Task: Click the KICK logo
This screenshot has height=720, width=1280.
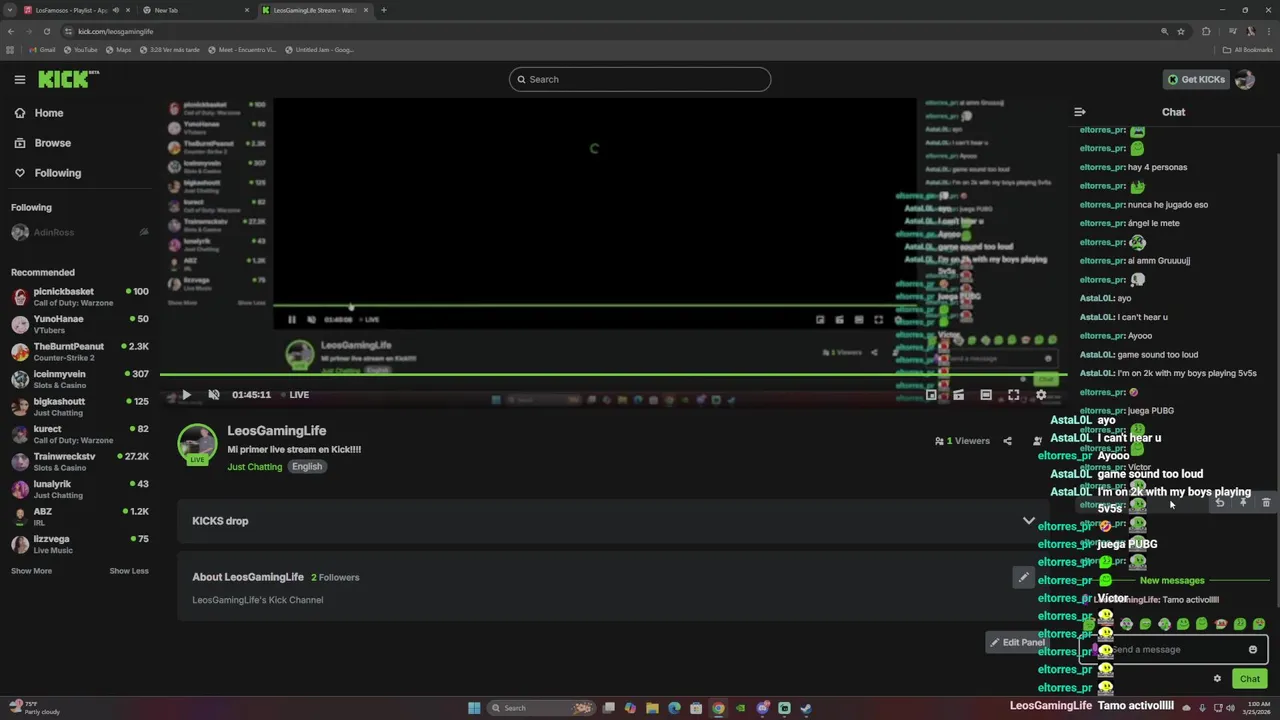Action: click(x=68, y=79)
